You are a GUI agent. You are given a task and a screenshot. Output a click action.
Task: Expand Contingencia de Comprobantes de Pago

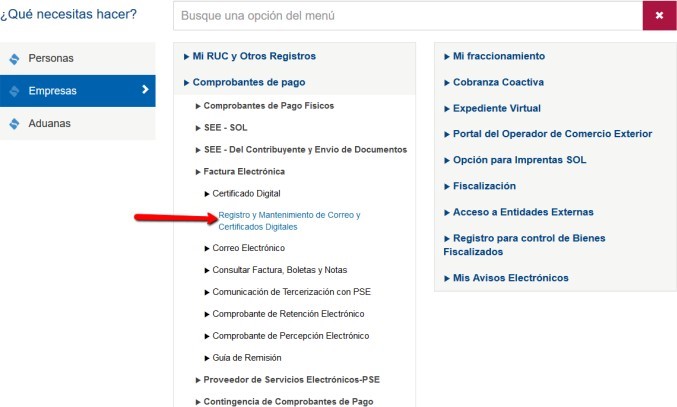point(284,402)
